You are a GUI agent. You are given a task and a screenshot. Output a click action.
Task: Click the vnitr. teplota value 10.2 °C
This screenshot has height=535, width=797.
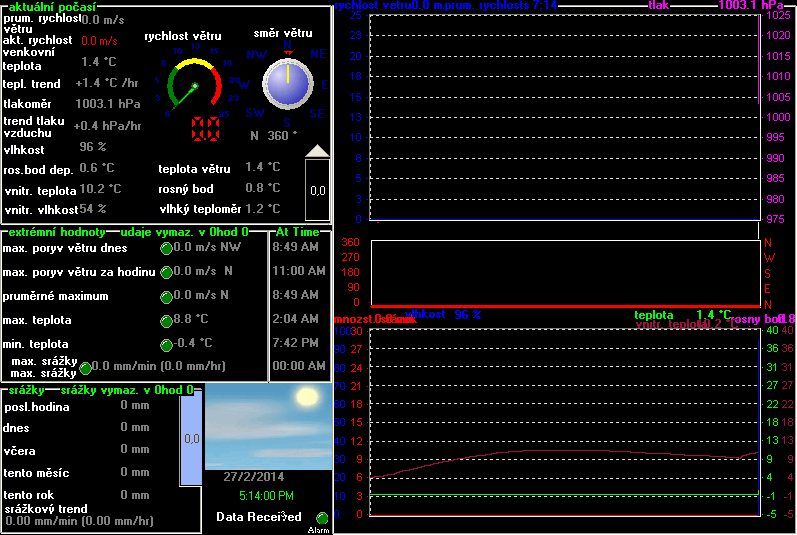[x=100, y=189]
